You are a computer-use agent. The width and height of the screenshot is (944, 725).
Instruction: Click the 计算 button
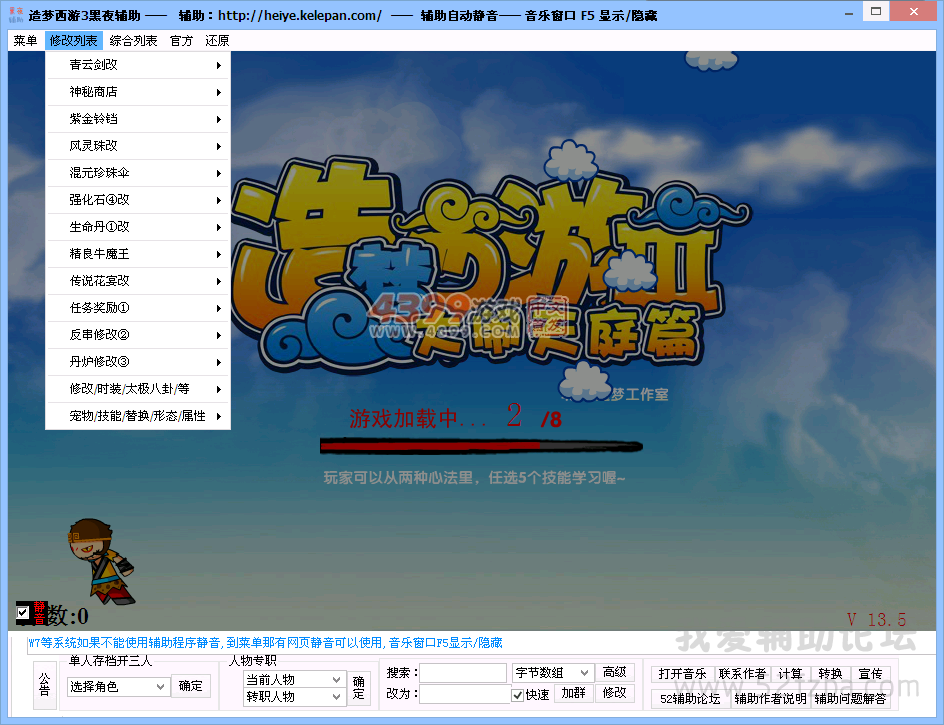coord(790,674)
